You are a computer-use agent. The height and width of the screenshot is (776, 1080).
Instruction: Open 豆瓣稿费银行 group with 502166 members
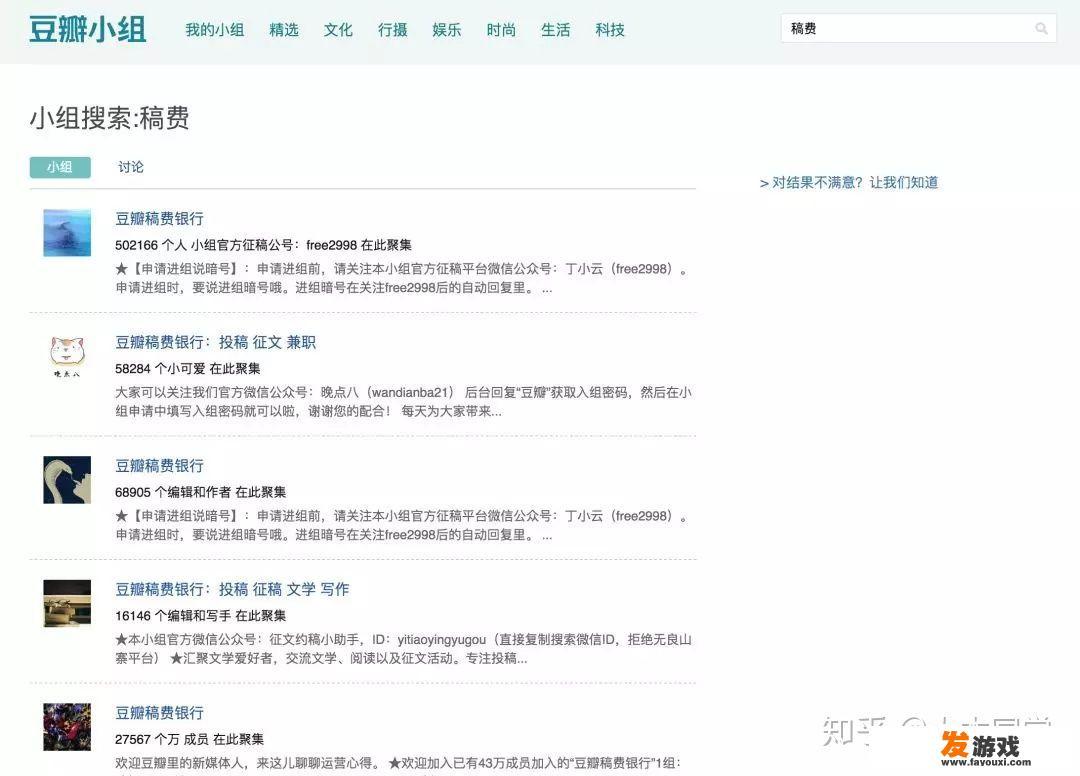coord(159,219)
